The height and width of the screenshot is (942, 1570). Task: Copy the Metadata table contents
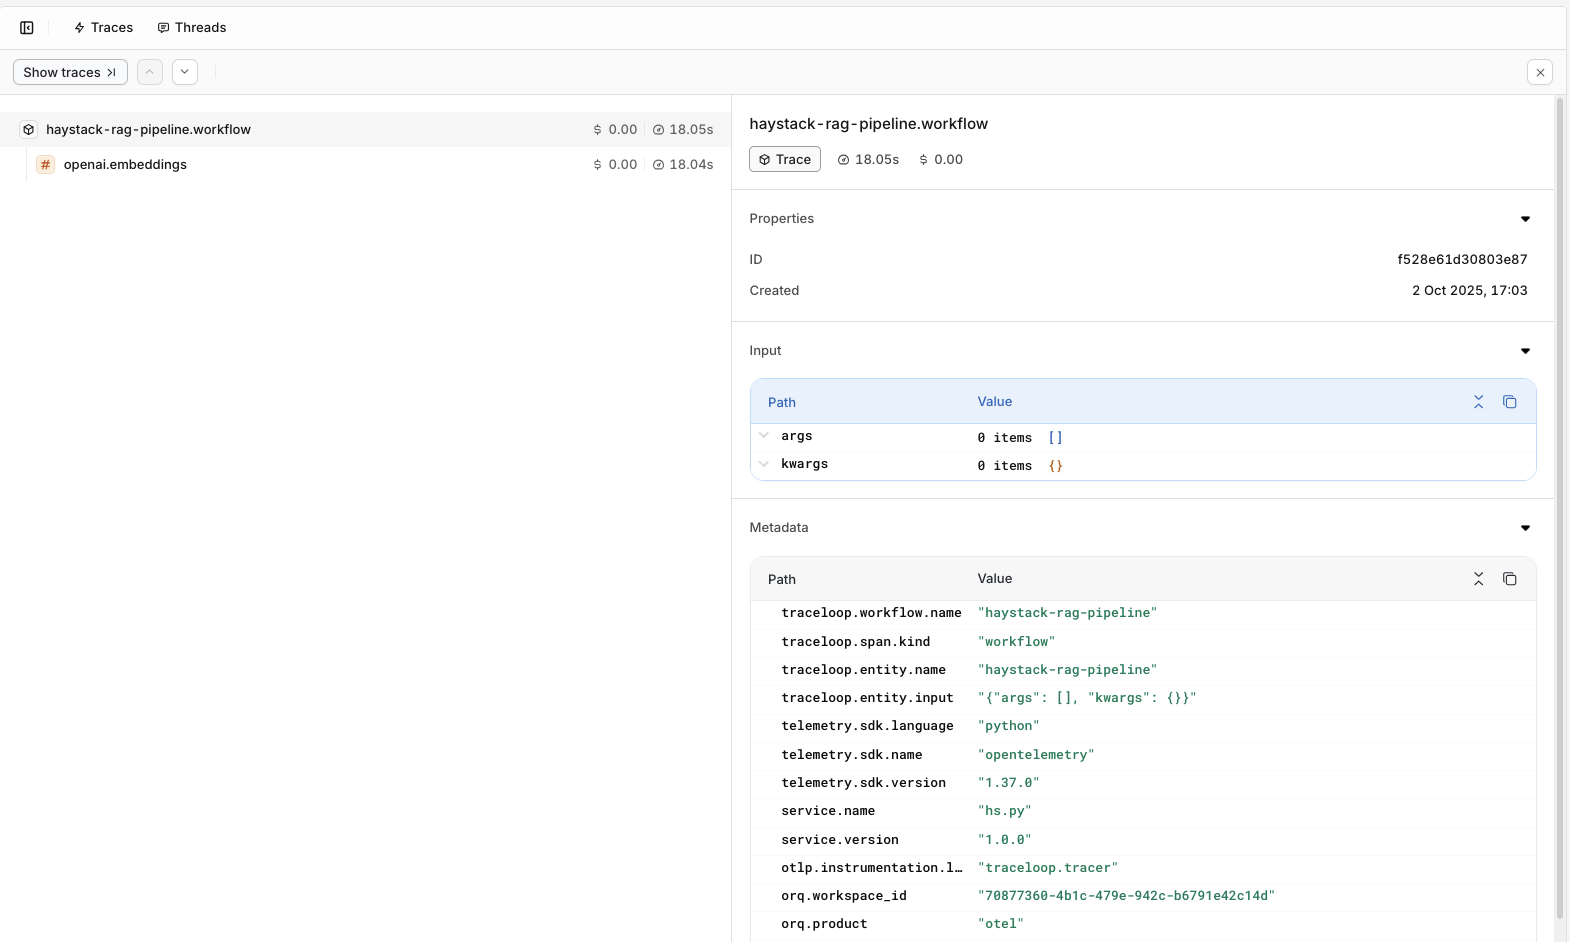coord(1510,579)
